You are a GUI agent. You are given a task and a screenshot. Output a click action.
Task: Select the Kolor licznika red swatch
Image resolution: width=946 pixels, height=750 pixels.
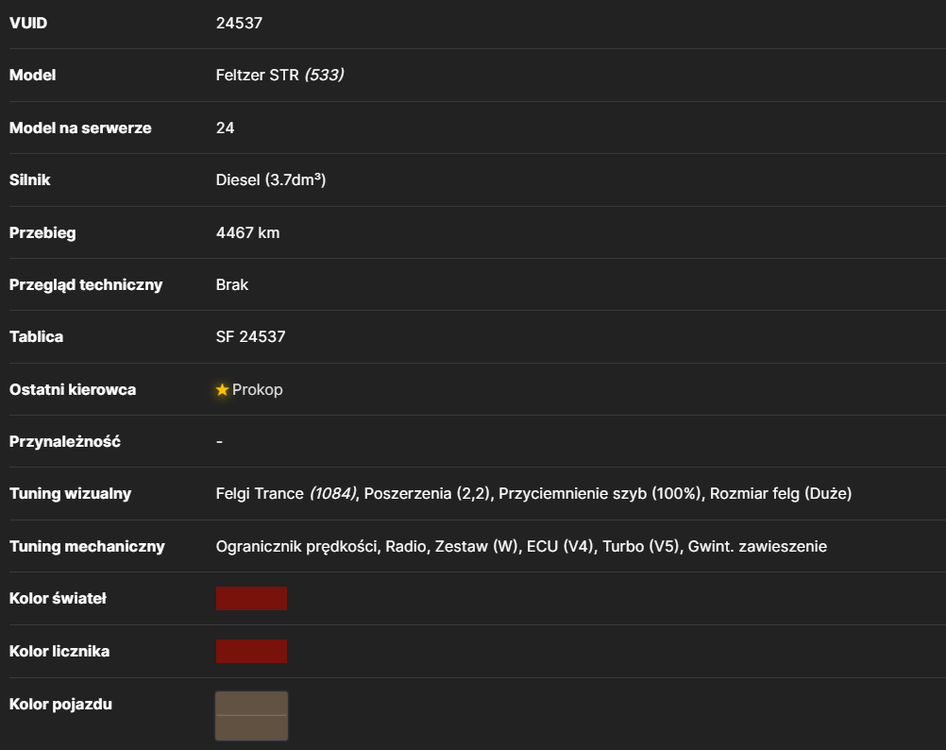(252, 651)
